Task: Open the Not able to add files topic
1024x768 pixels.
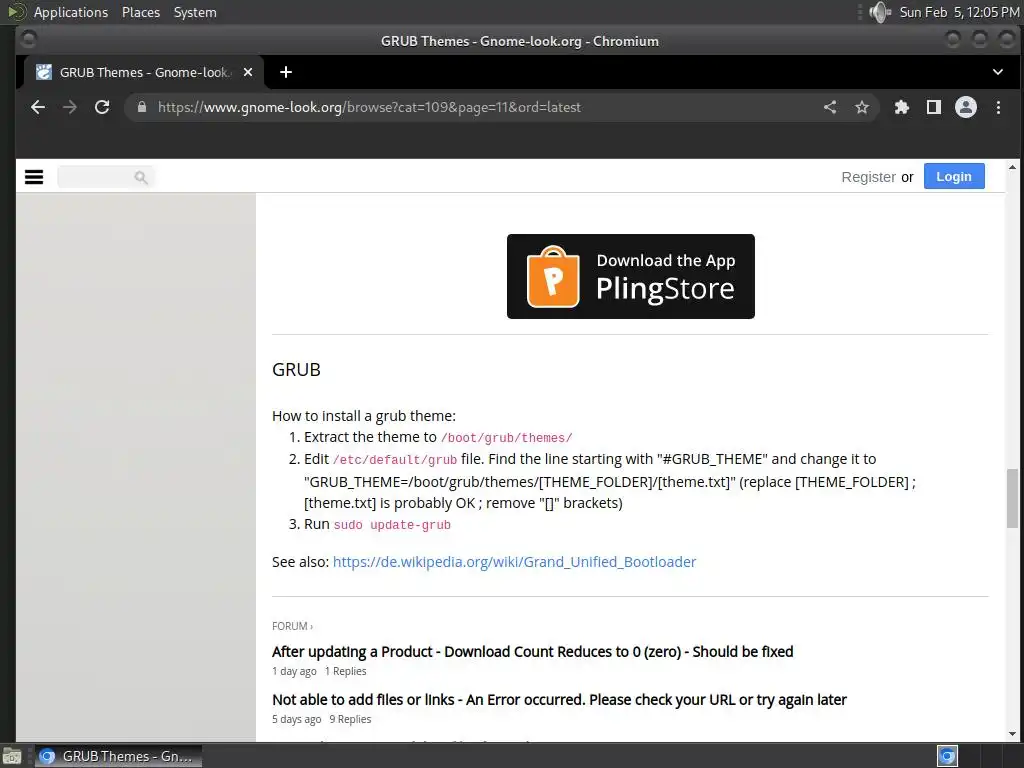Action: pyautogui.click(x=559, y=699)
